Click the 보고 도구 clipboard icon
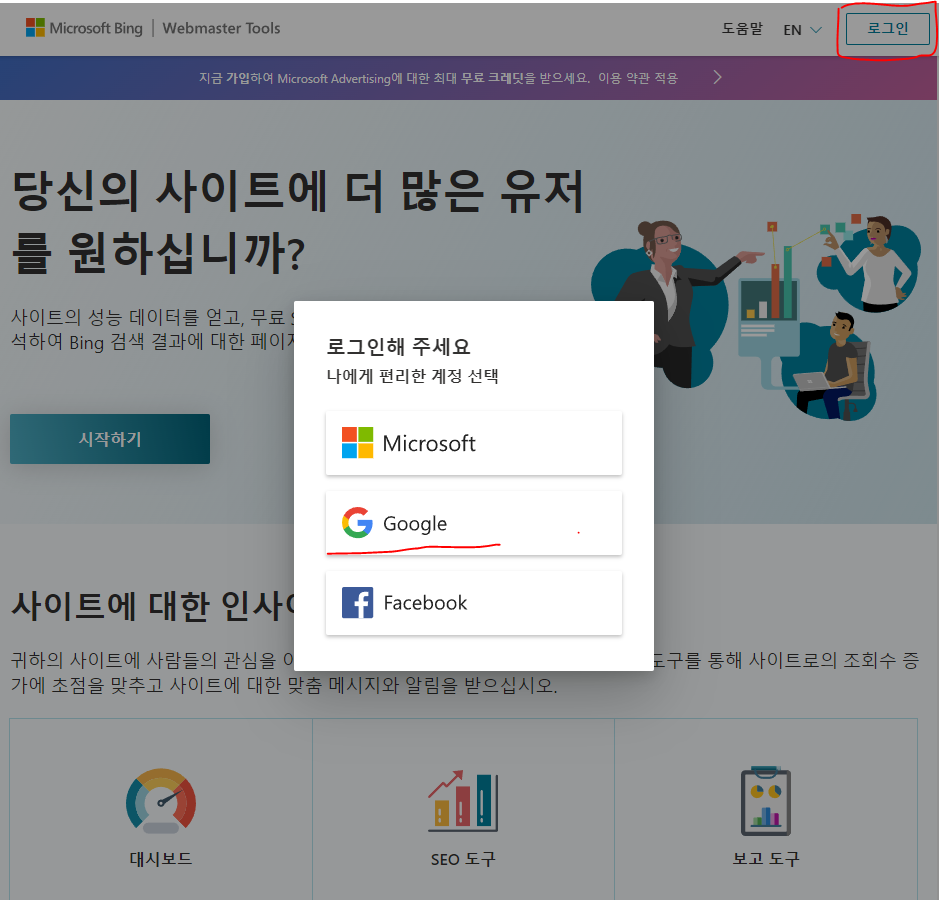This screenshot has width=939, height=900. [x=766, y=801]
